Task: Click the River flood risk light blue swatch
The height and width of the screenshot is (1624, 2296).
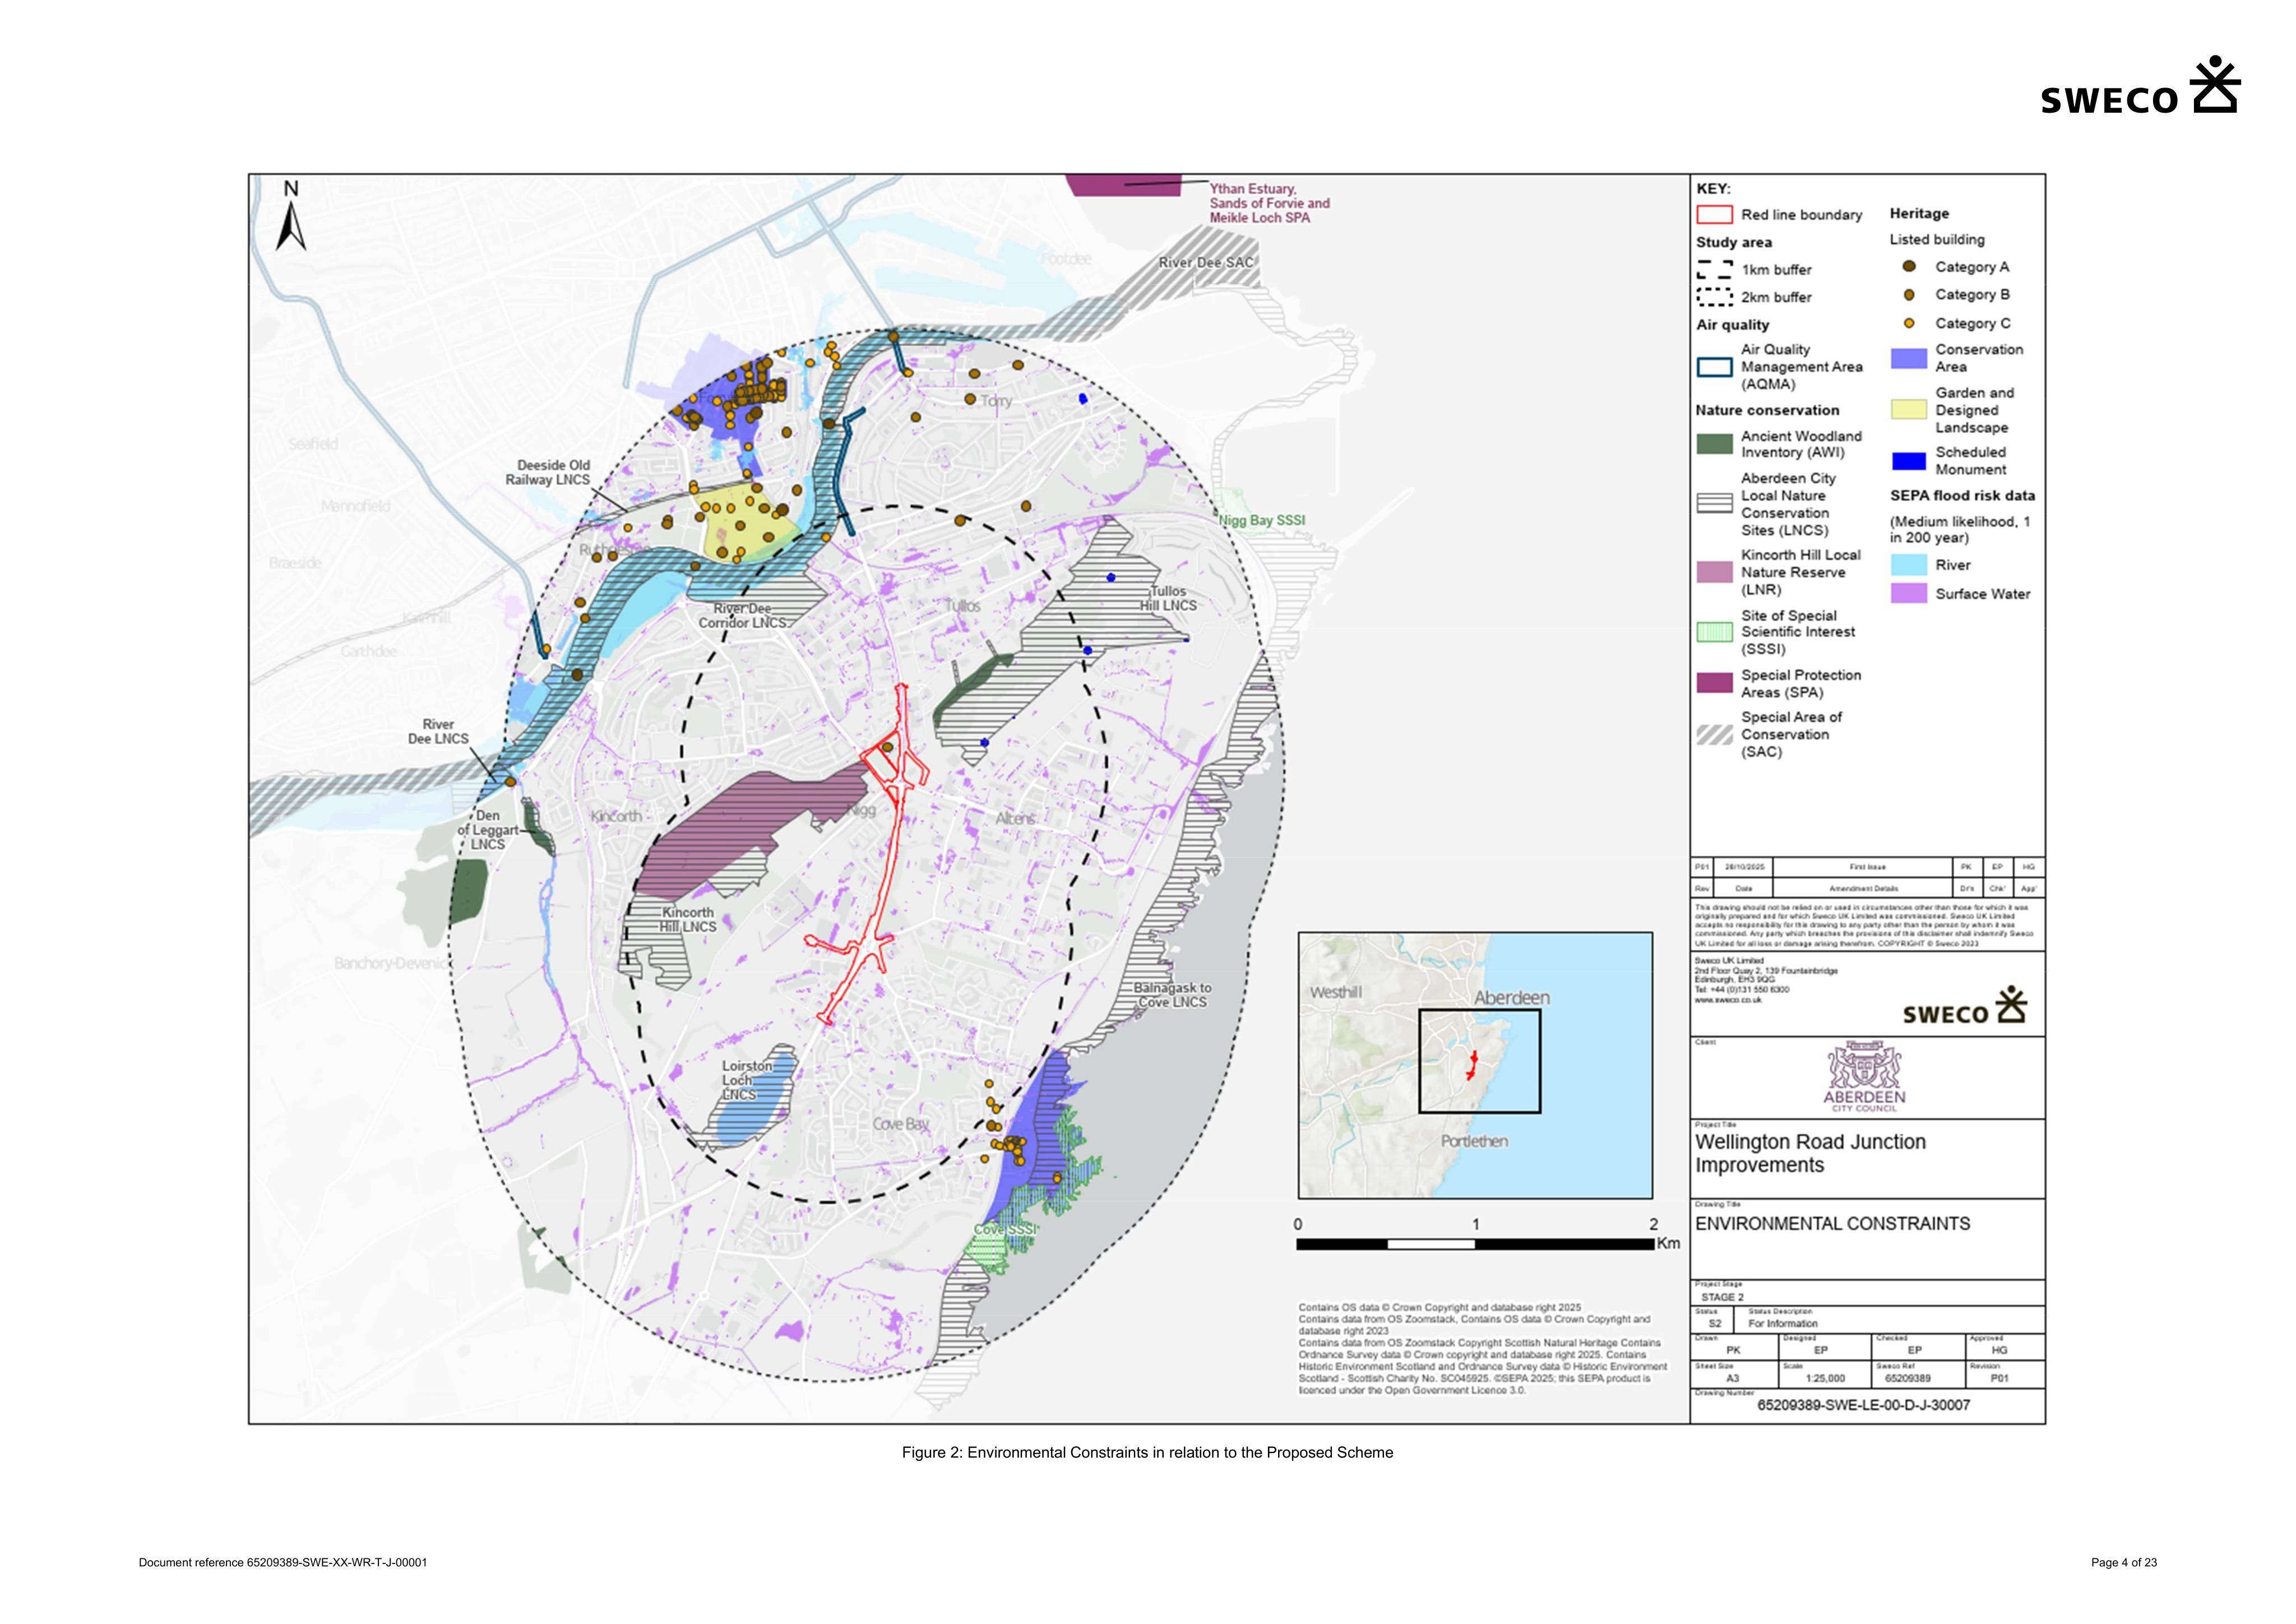Action: click(1908, 565)
